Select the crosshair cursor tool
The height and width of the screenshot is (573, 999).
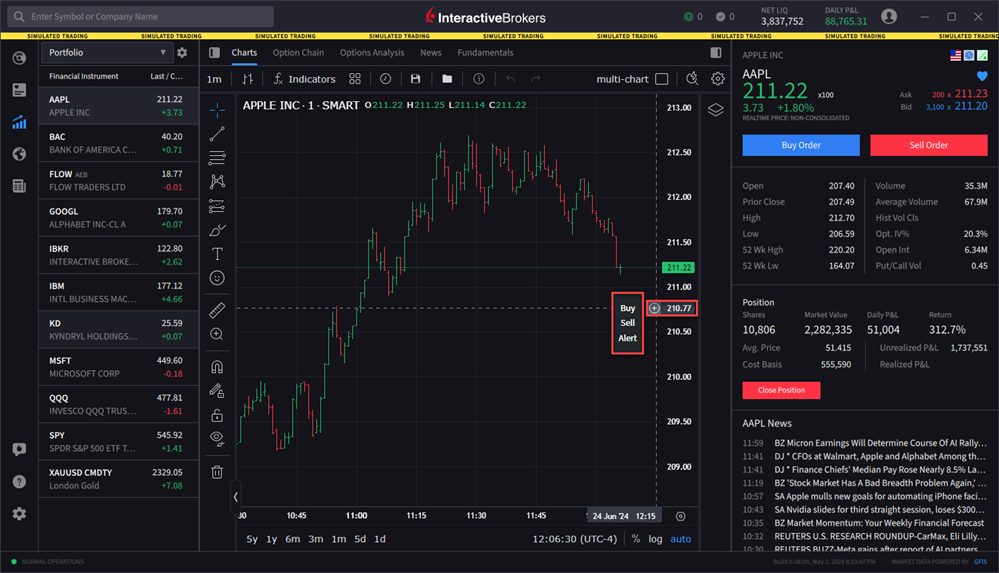[x=217, y=110]
